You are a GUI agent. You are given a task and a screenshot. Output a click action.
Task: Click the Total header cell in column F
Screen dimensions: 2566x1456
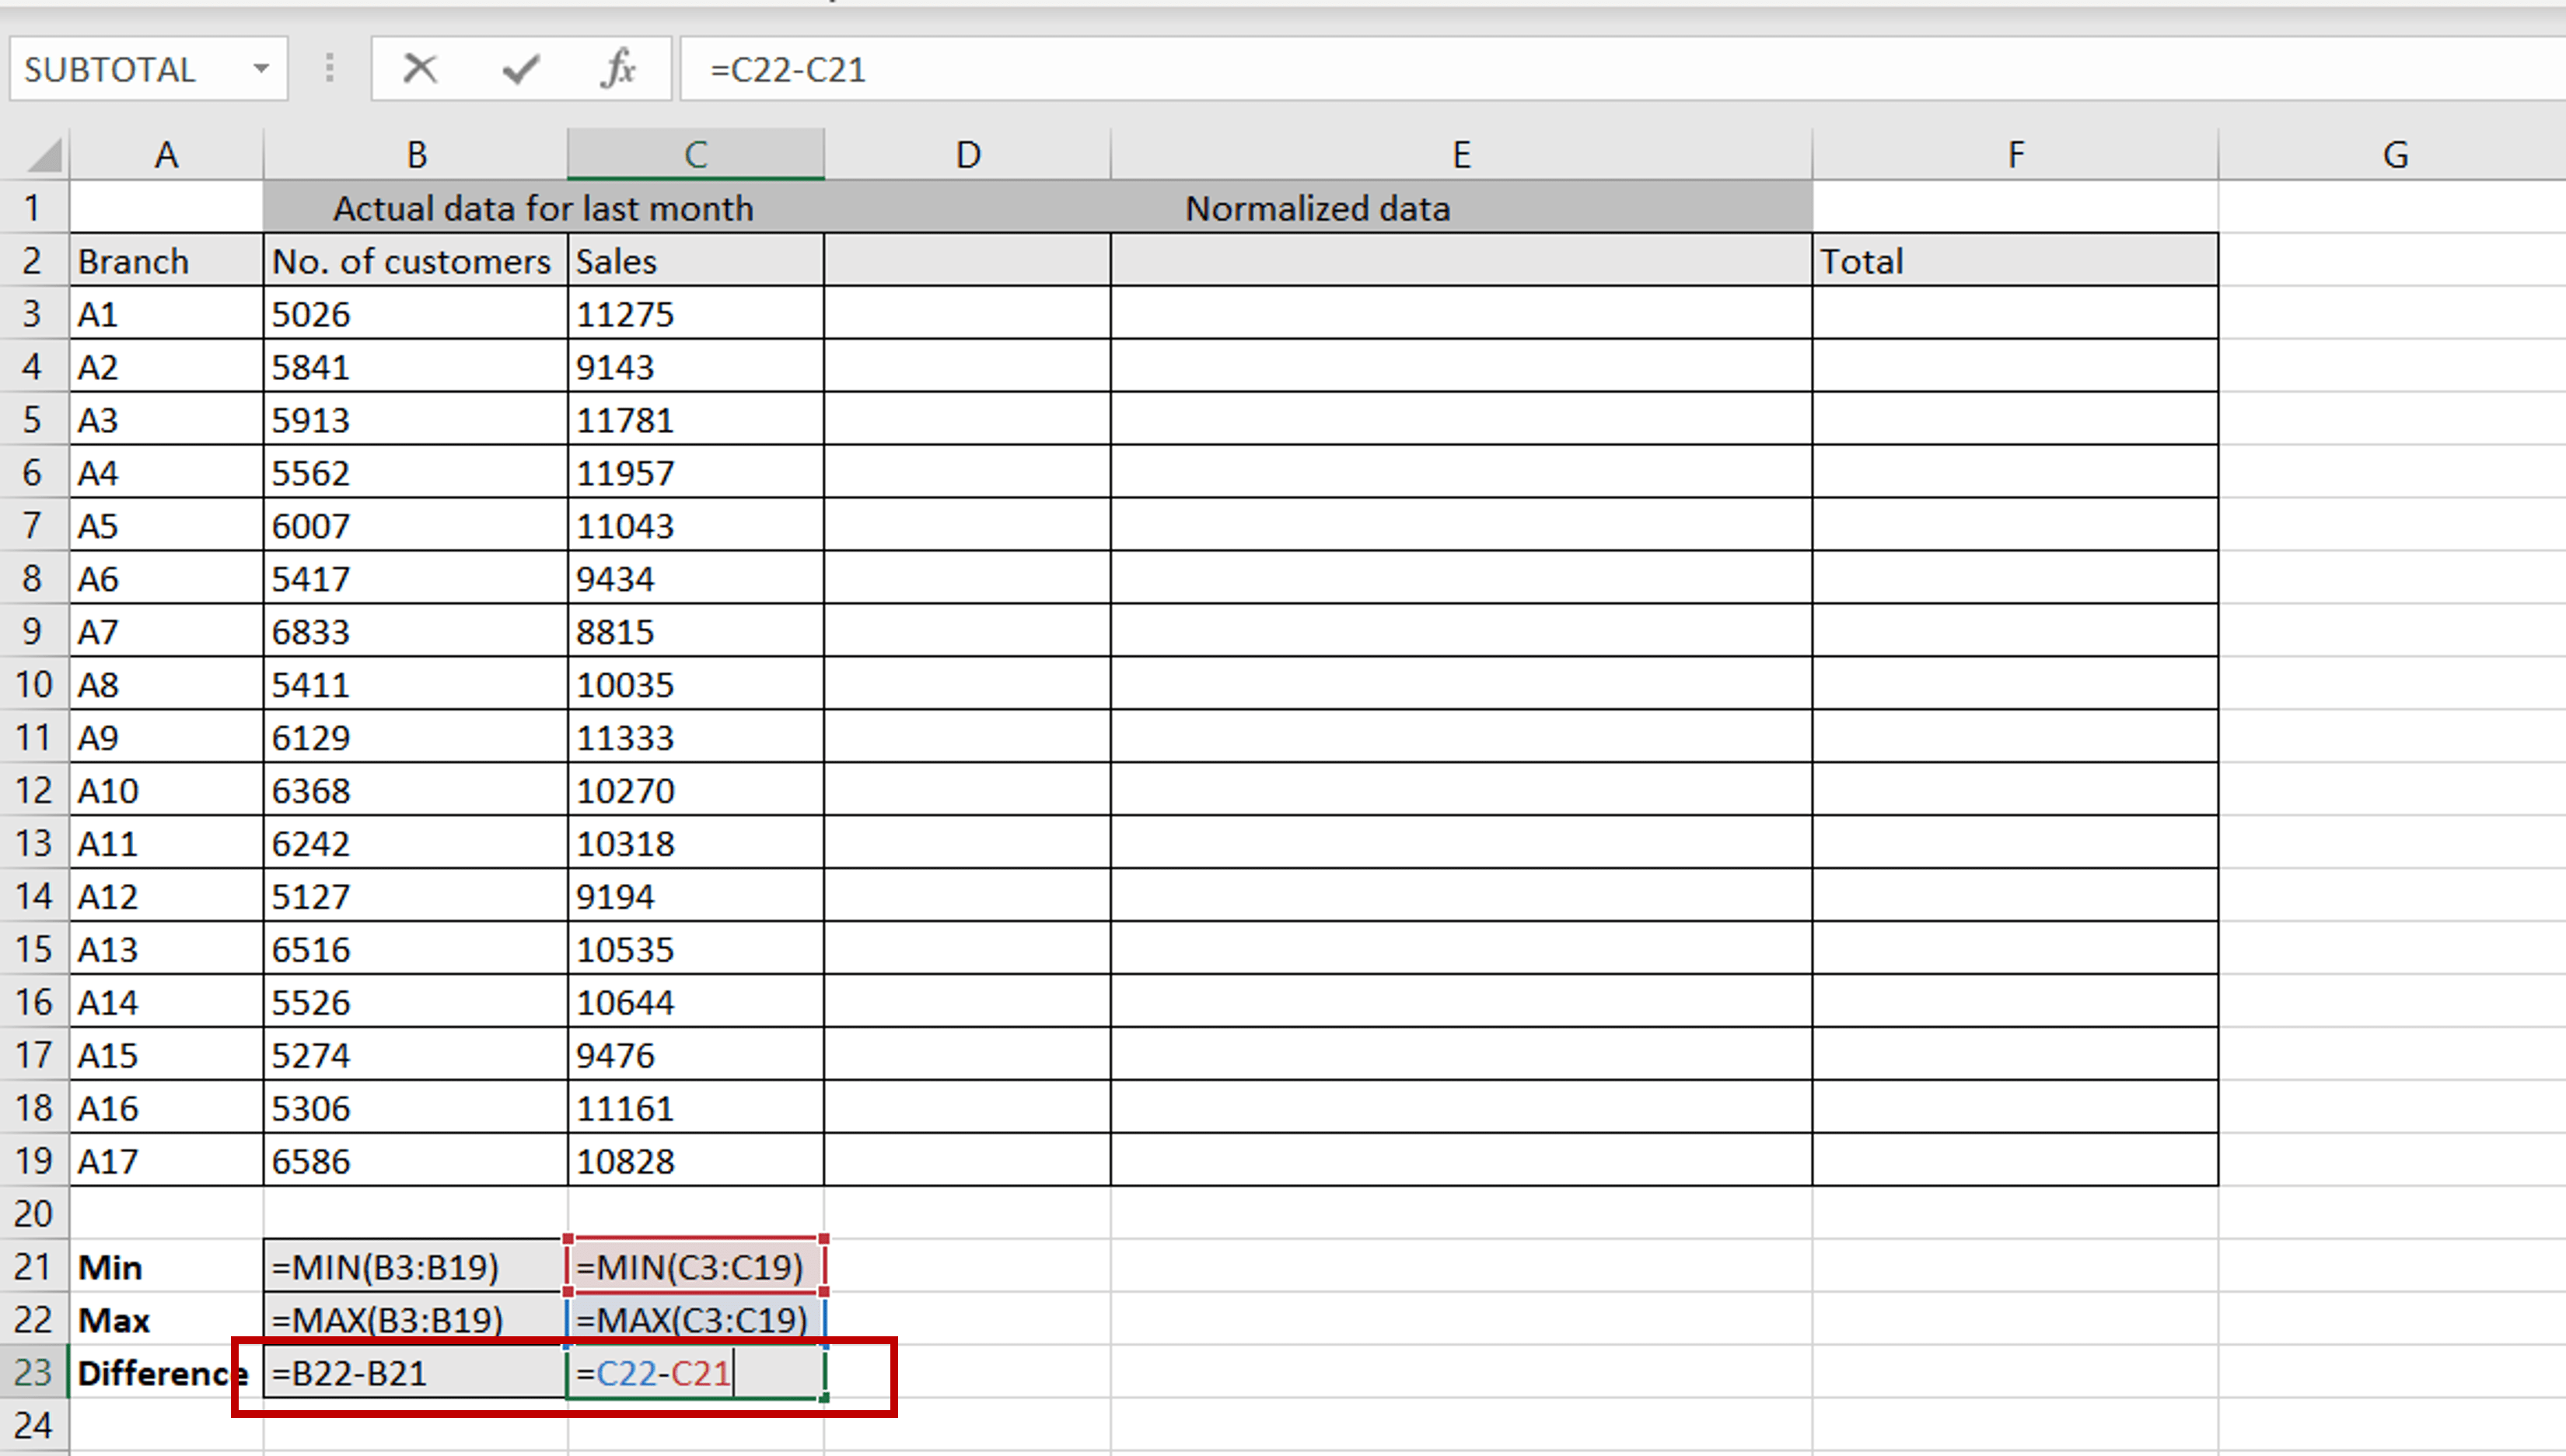coord(2014,261)
